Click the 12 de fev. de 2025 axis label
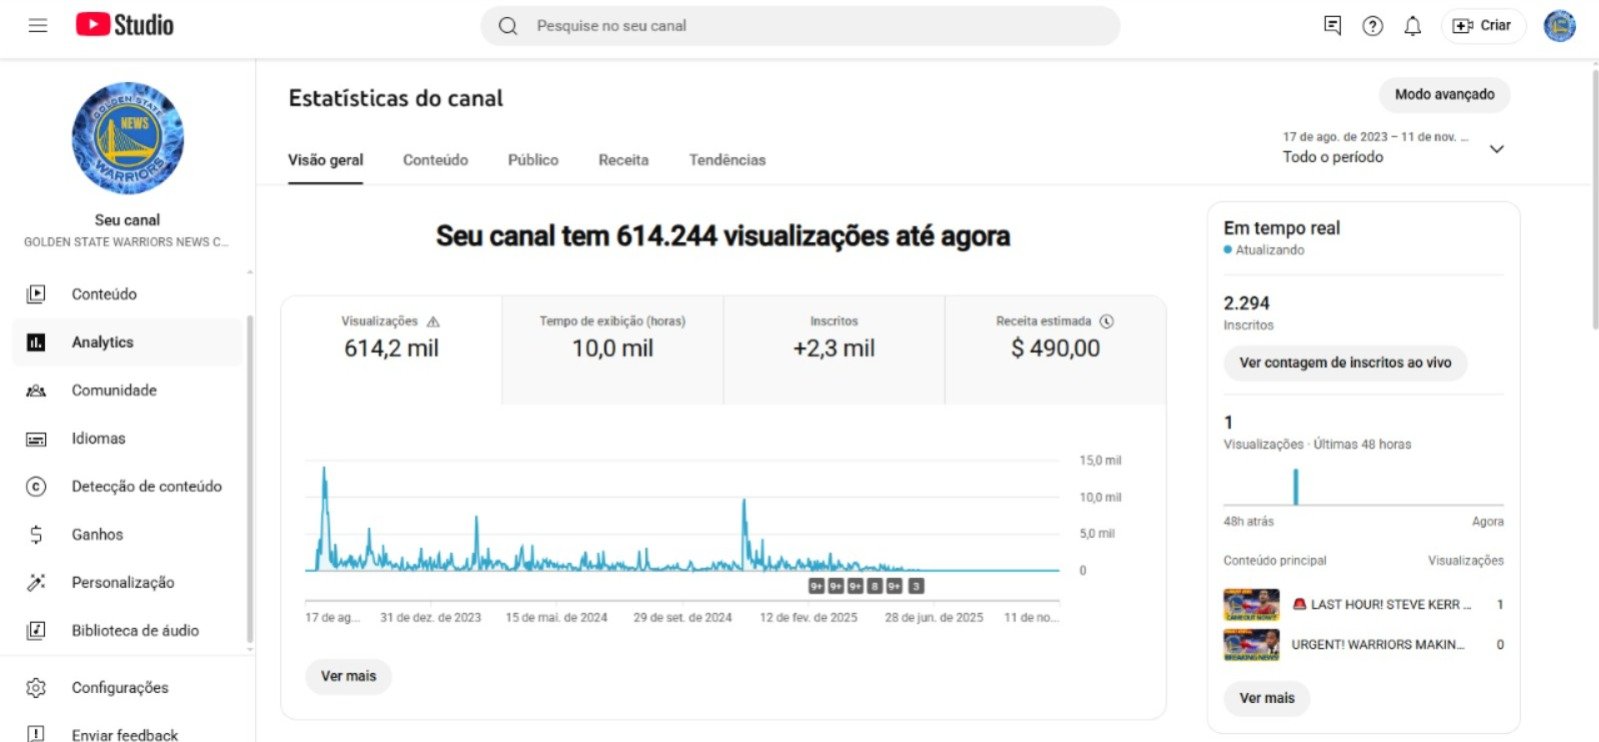 (x=808, y=618)
